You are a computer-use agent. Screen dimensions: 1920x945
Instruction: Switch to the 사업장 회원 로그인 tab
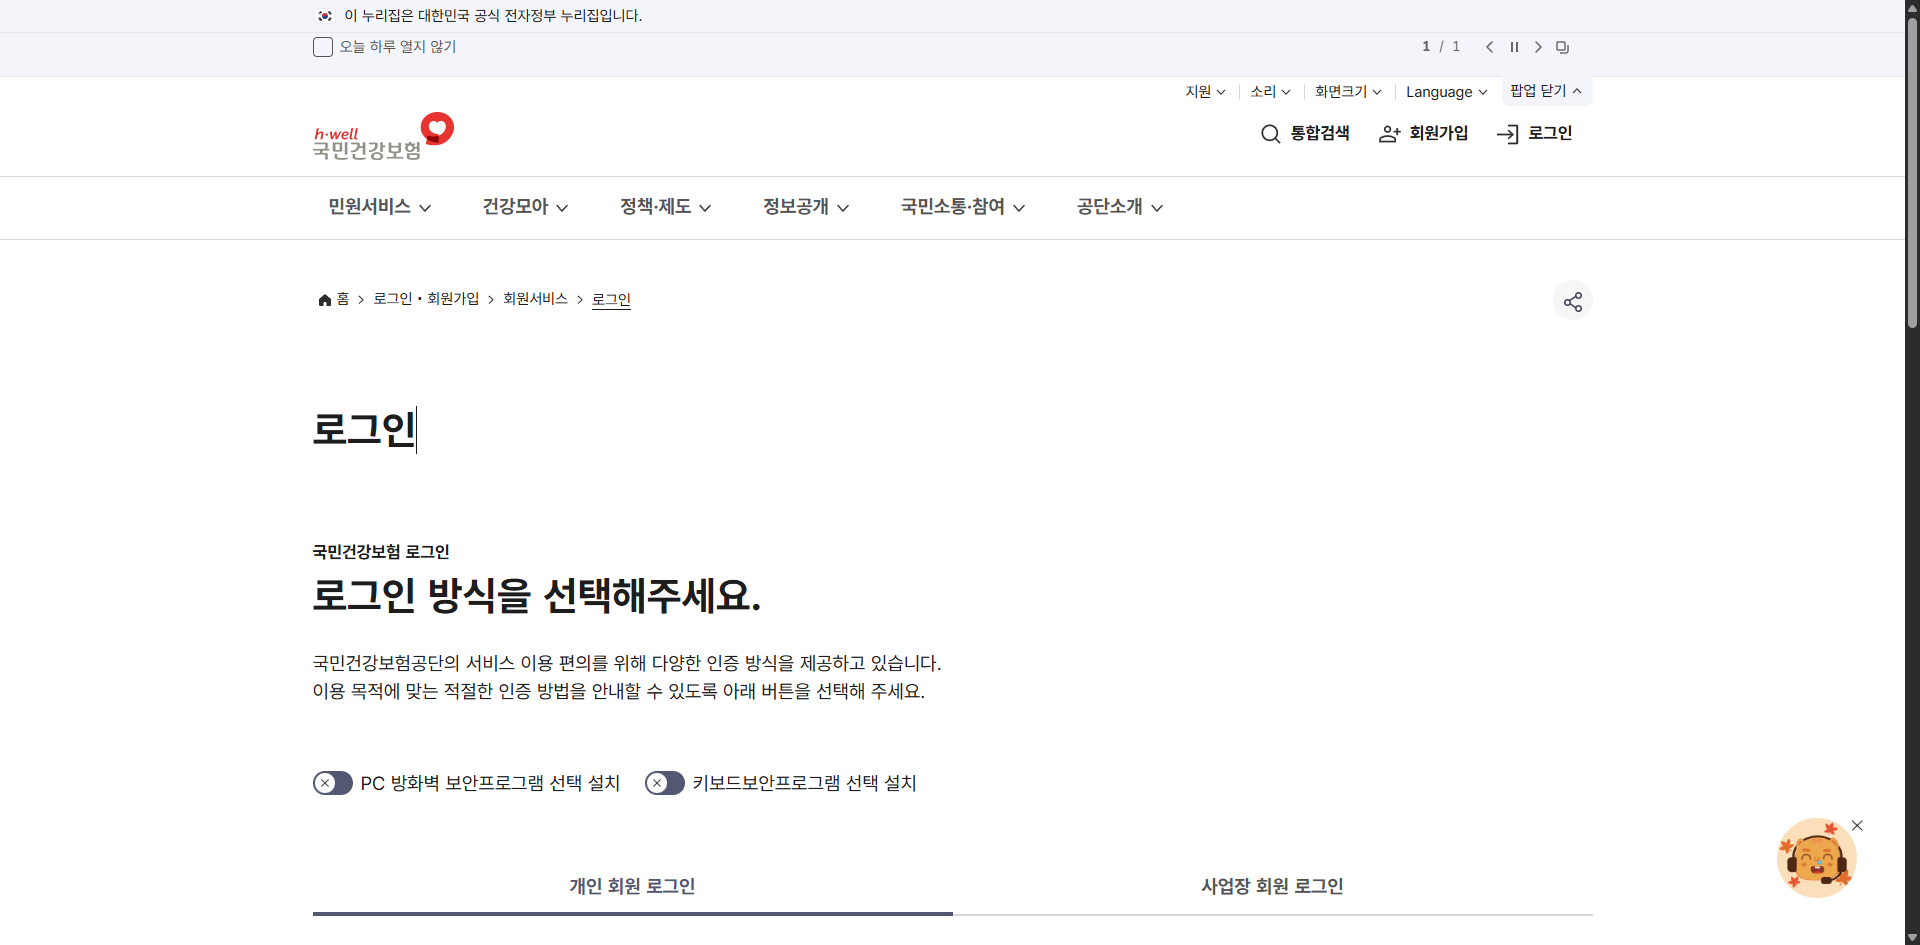pyautogui.click(x=1271, y=886)
